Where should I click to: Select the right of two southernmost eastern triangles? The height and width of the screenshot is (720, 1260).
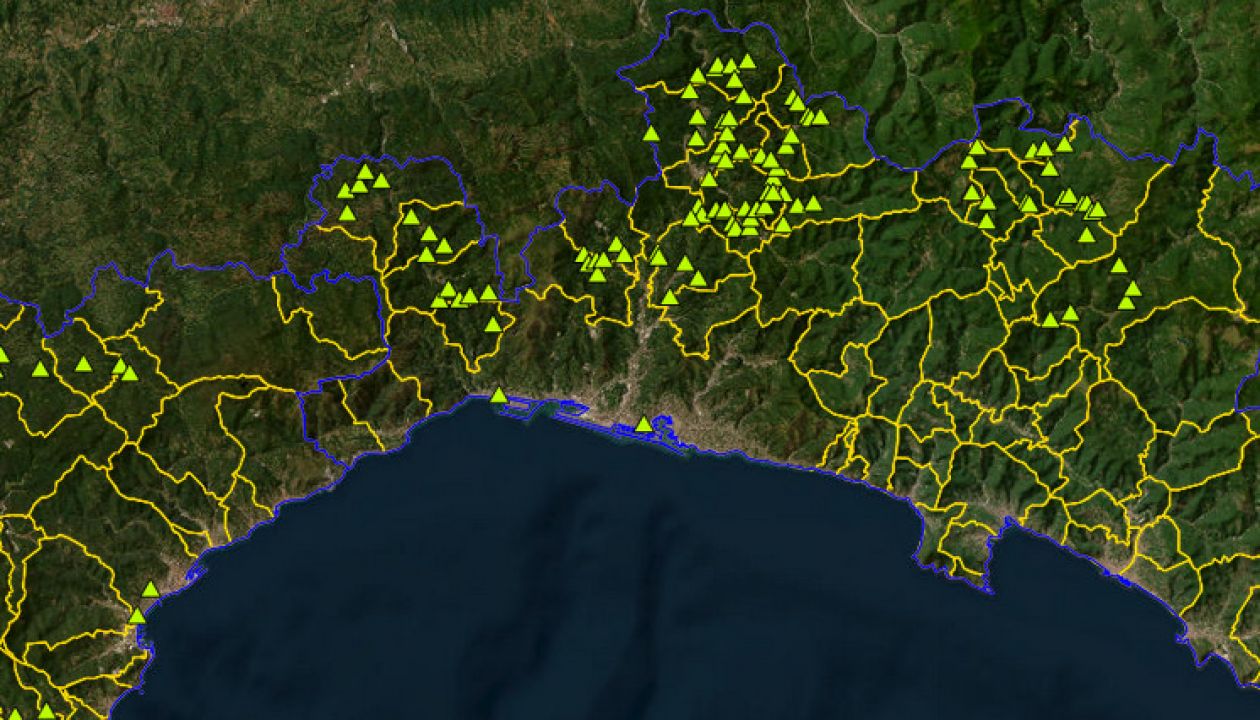(1070, 314)
